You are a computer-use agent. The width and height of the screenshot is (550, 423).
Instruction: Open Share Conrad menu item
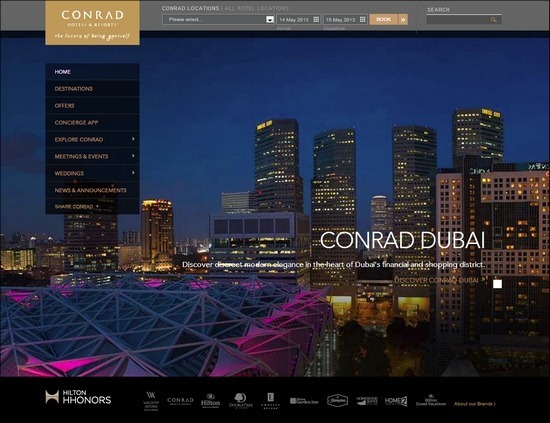tap(92, 207)
